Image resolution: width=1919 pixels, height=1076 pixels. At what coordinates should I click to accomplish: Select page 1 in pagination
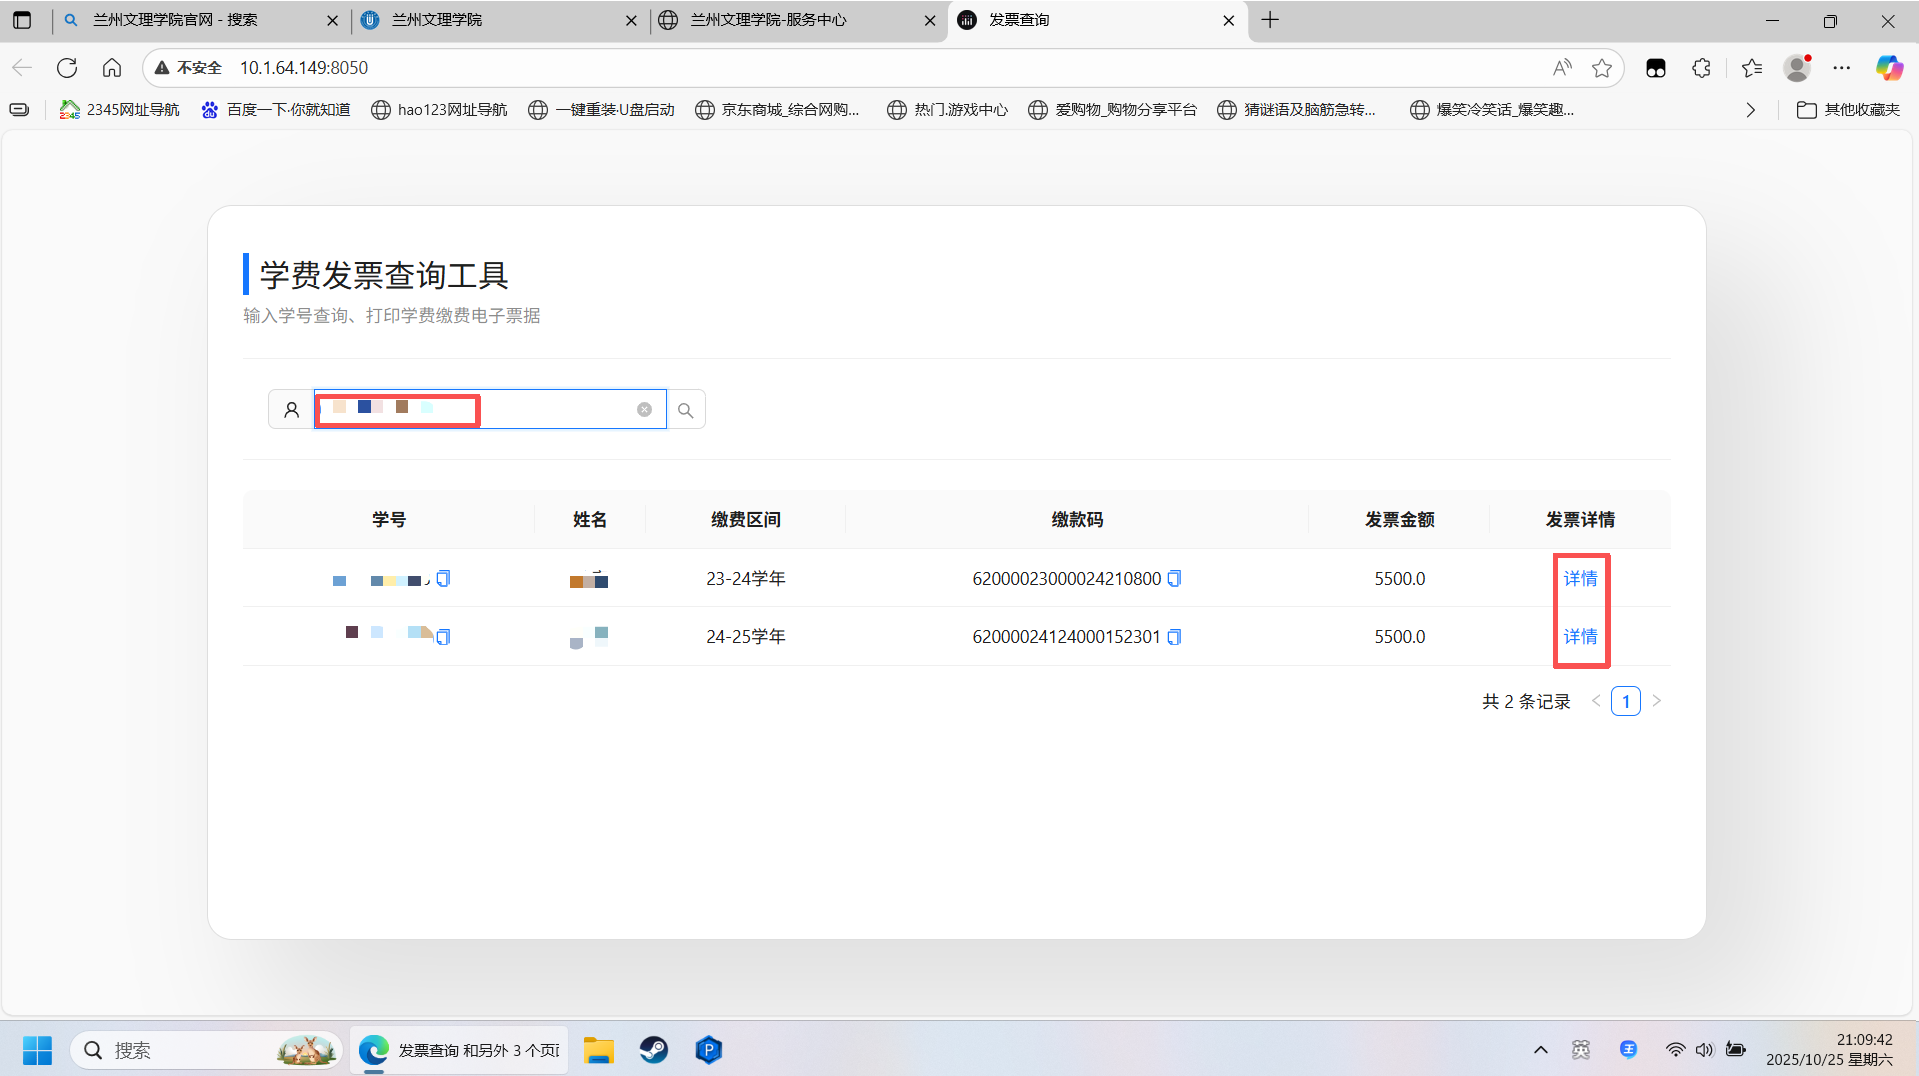coord(1625,701)
